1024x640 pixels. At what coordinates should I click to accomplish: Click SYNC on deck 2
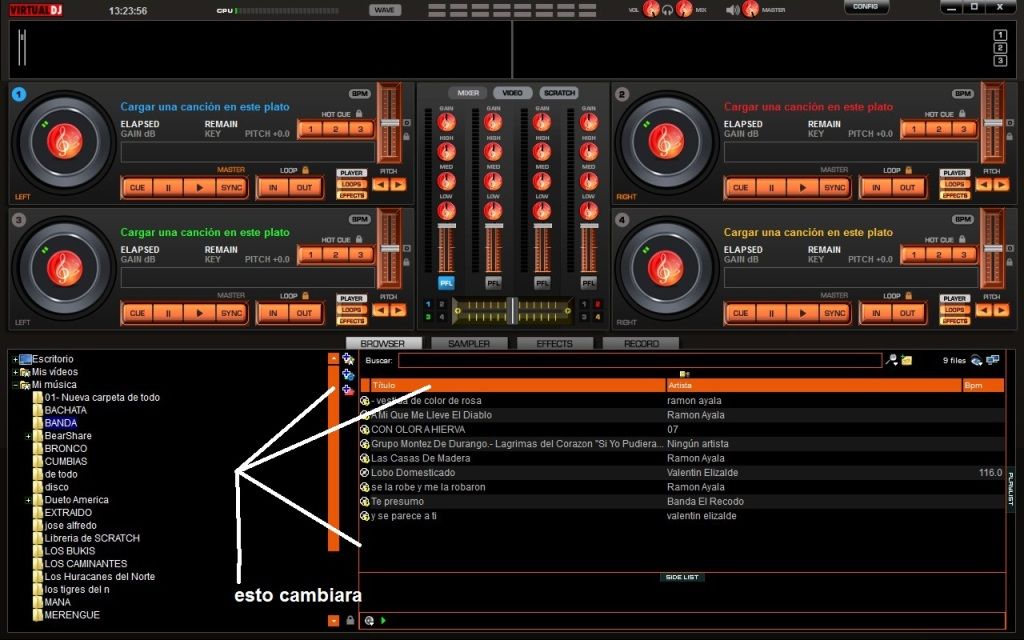835,187
